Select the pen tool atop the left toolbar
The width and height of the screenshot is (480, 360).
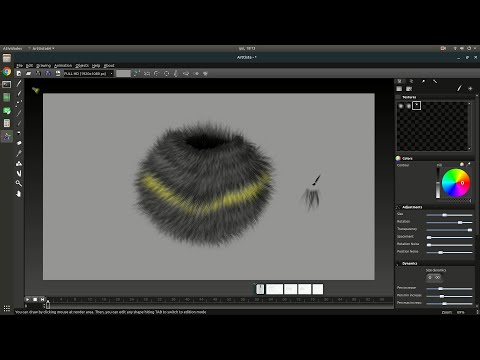point(19,83)
